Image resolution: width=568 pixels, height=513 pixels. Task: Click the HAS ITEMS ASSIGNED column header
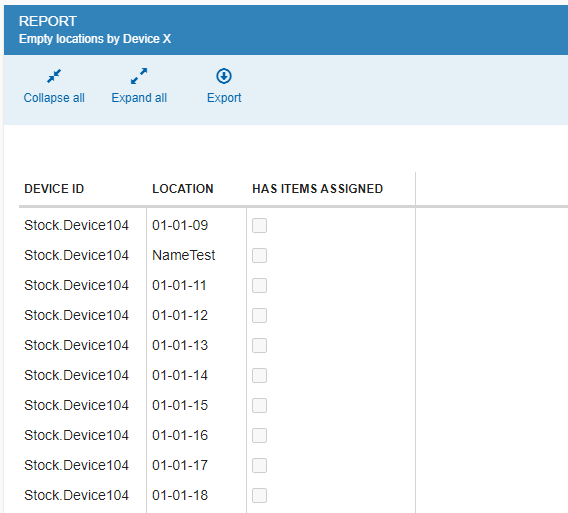pos(317,189)
